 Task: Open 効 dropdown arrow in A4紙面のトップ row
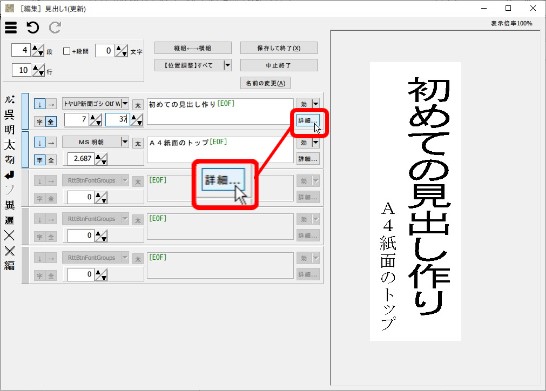click(315, 142)
